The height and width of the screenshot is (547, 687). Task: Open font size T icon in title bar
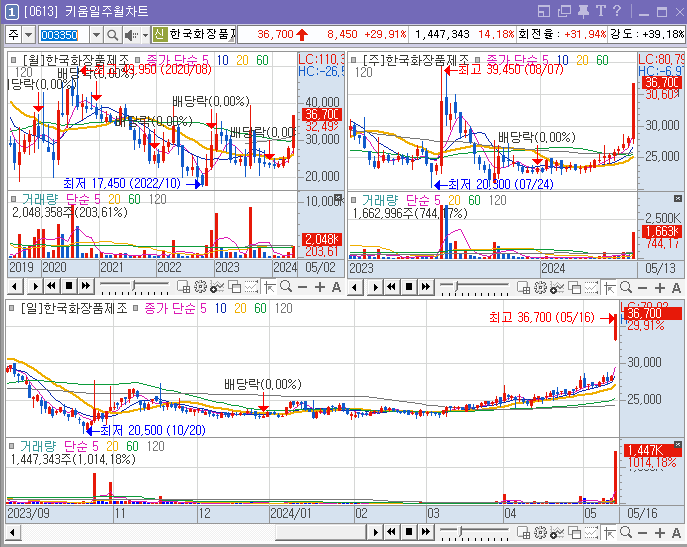[x=601, y=11]
